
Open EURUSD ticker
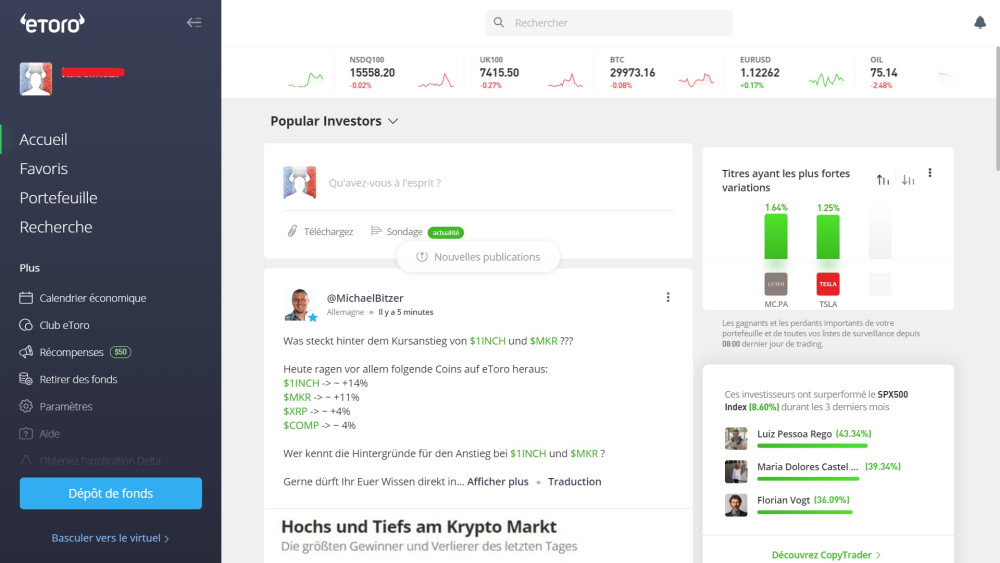[793, 72]
